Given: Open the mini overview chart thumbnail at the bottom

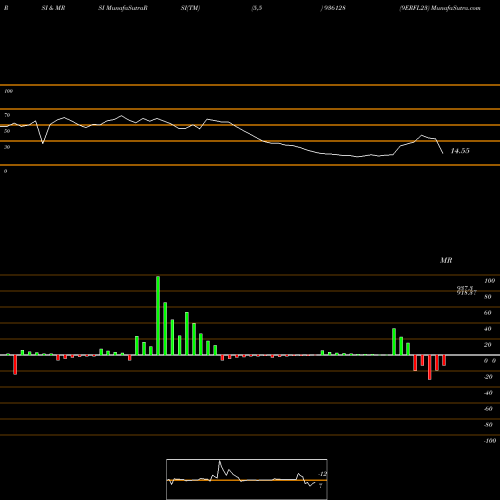Looking at the screenshot, I should [247, 479].
